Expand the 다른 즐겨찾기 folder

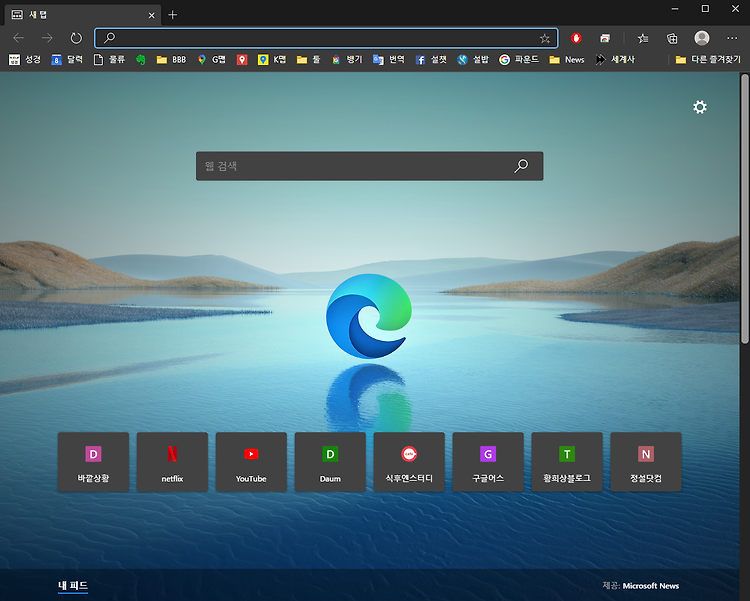coord(708,59)
